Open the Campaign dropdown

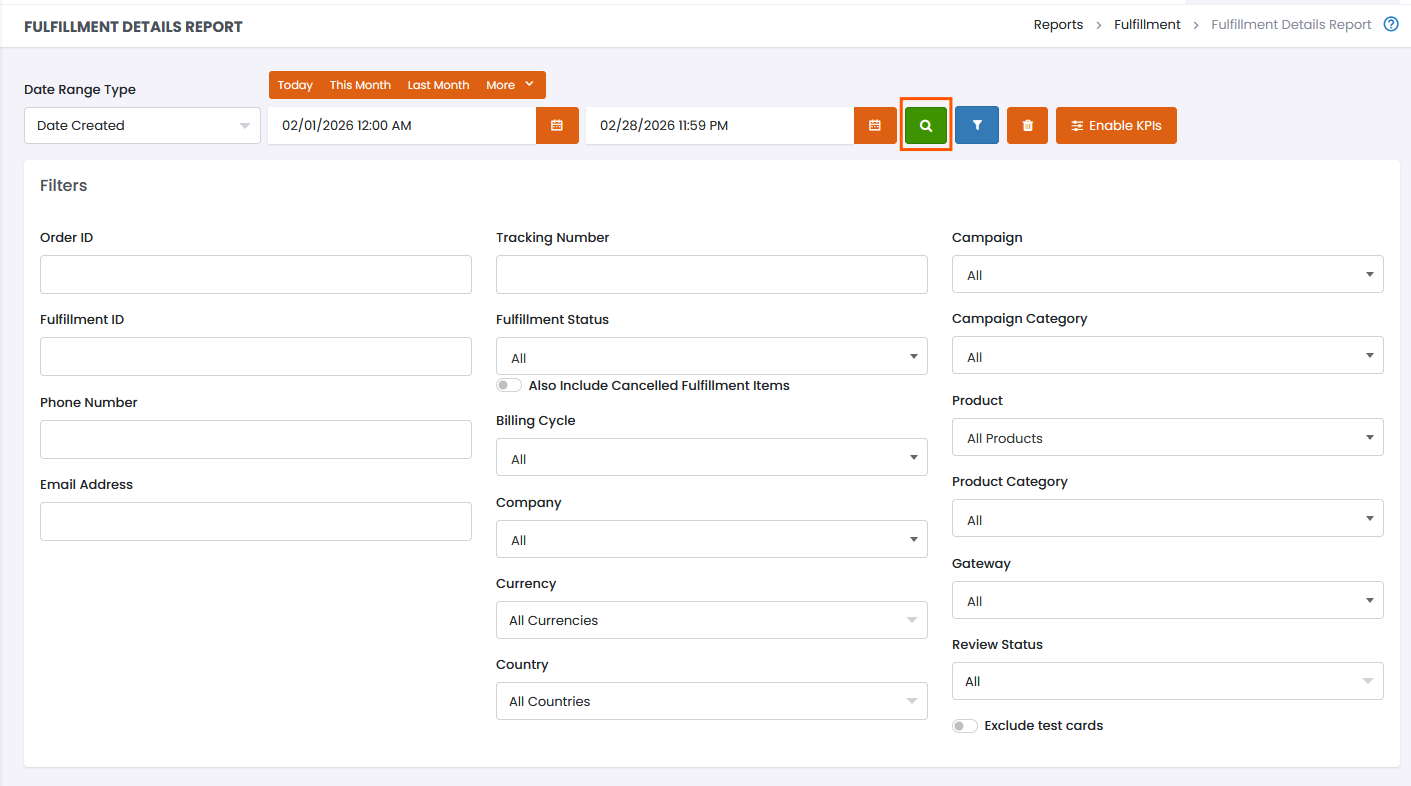pos(1167,275)
